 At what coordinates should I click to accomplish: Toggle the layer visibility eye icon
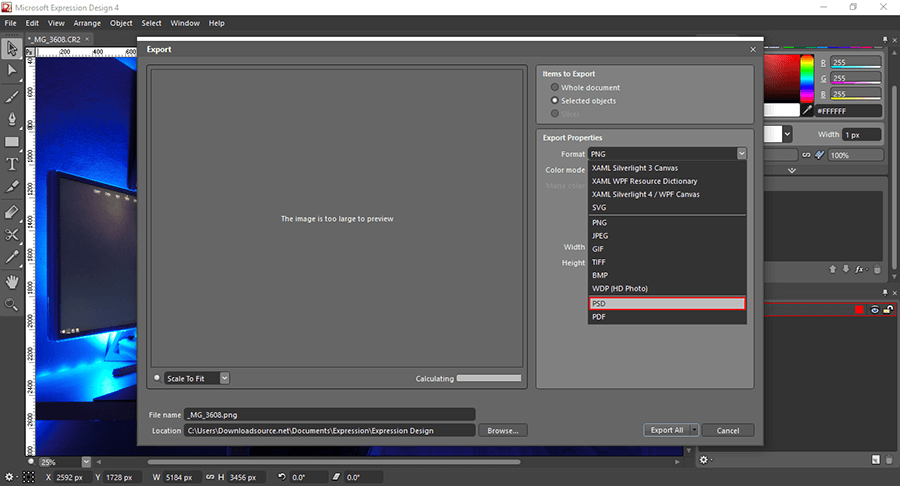(x=874, y=310)
